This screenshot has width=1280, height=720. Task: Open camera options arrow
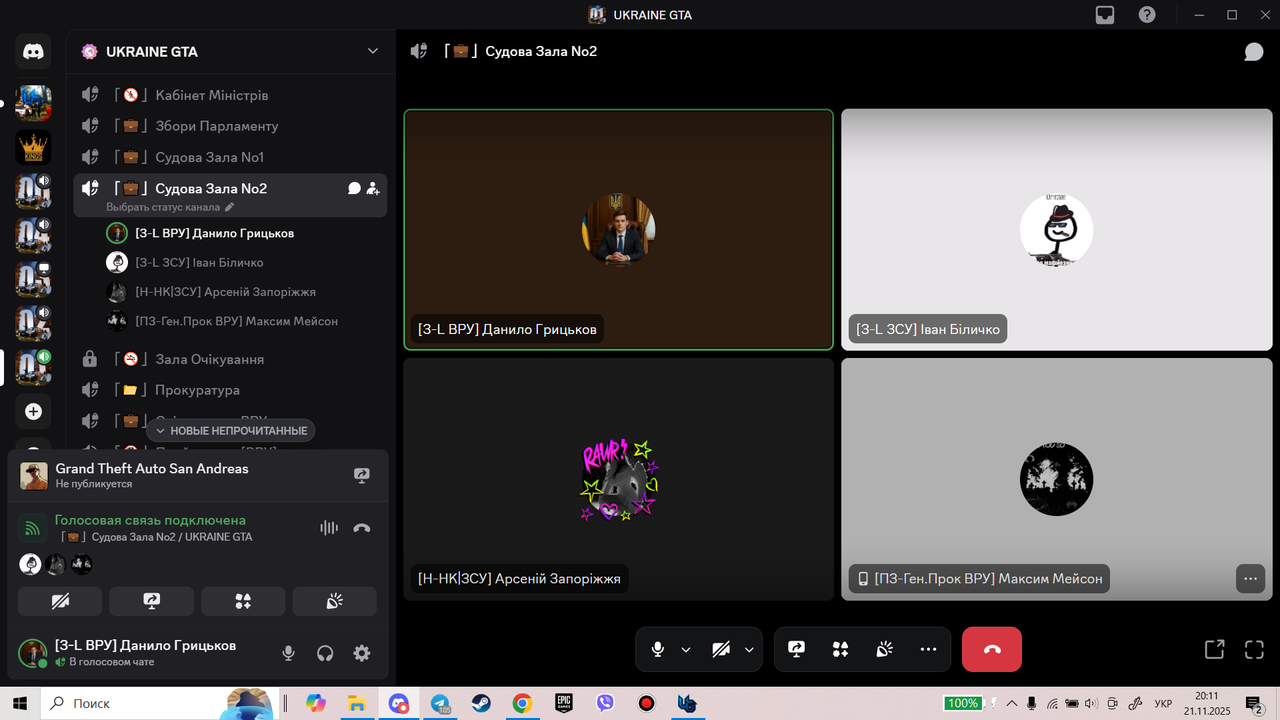pyautogui.click(x=749, y=649)
